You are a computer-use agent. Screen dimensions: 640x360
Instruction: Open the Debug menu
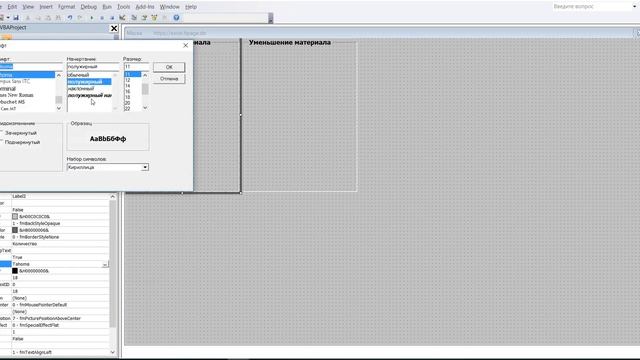click(x=89, y=7)
